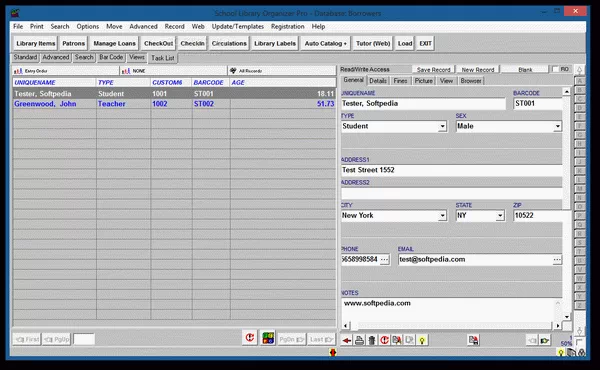Click the red left arrow icon

347,340
